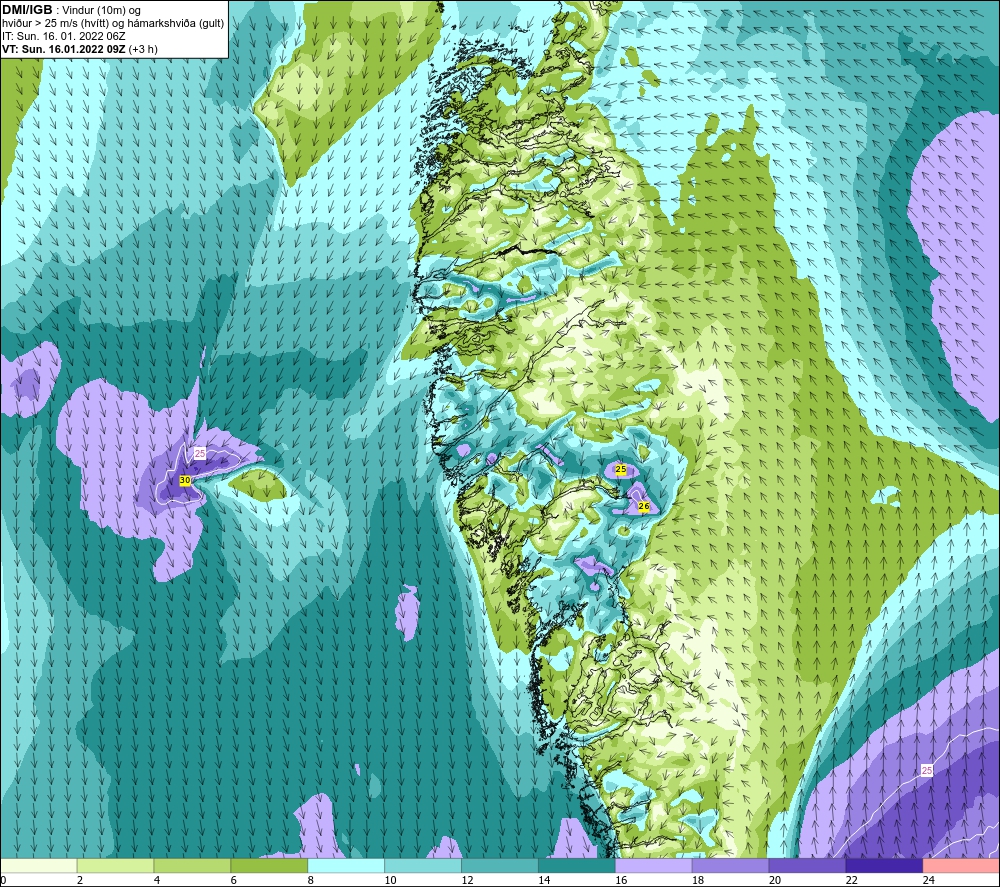The width and height of the screenshot is (1000, 887).
Task: Click legend tick label '6'
Action: pos(233,880)
